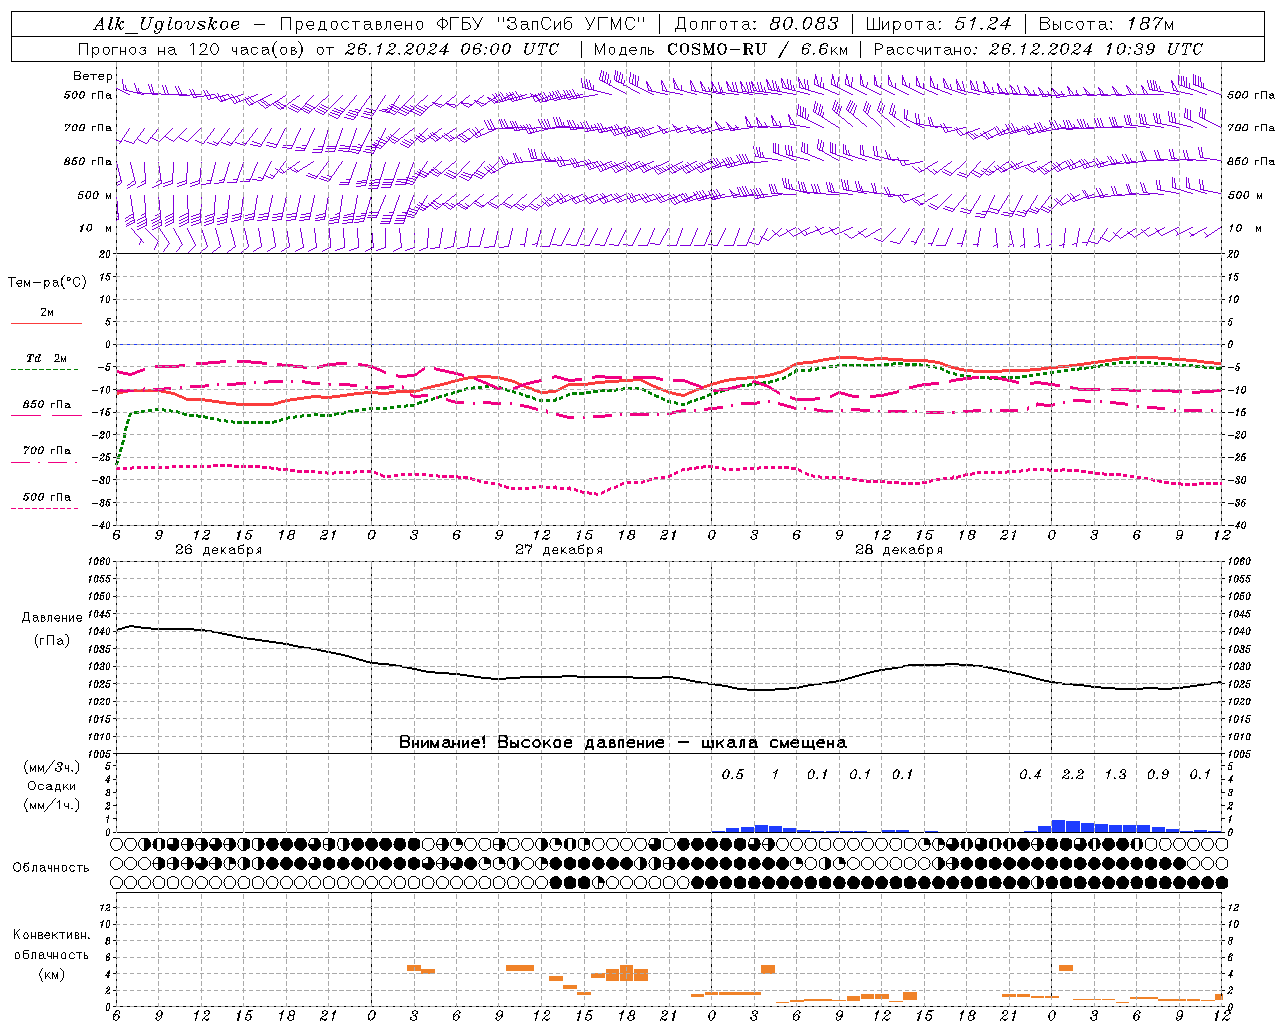This screenshot has width=1280, height=1024.
Task: Select the "10 м" wind level label on left
Action: pos(96,228)
